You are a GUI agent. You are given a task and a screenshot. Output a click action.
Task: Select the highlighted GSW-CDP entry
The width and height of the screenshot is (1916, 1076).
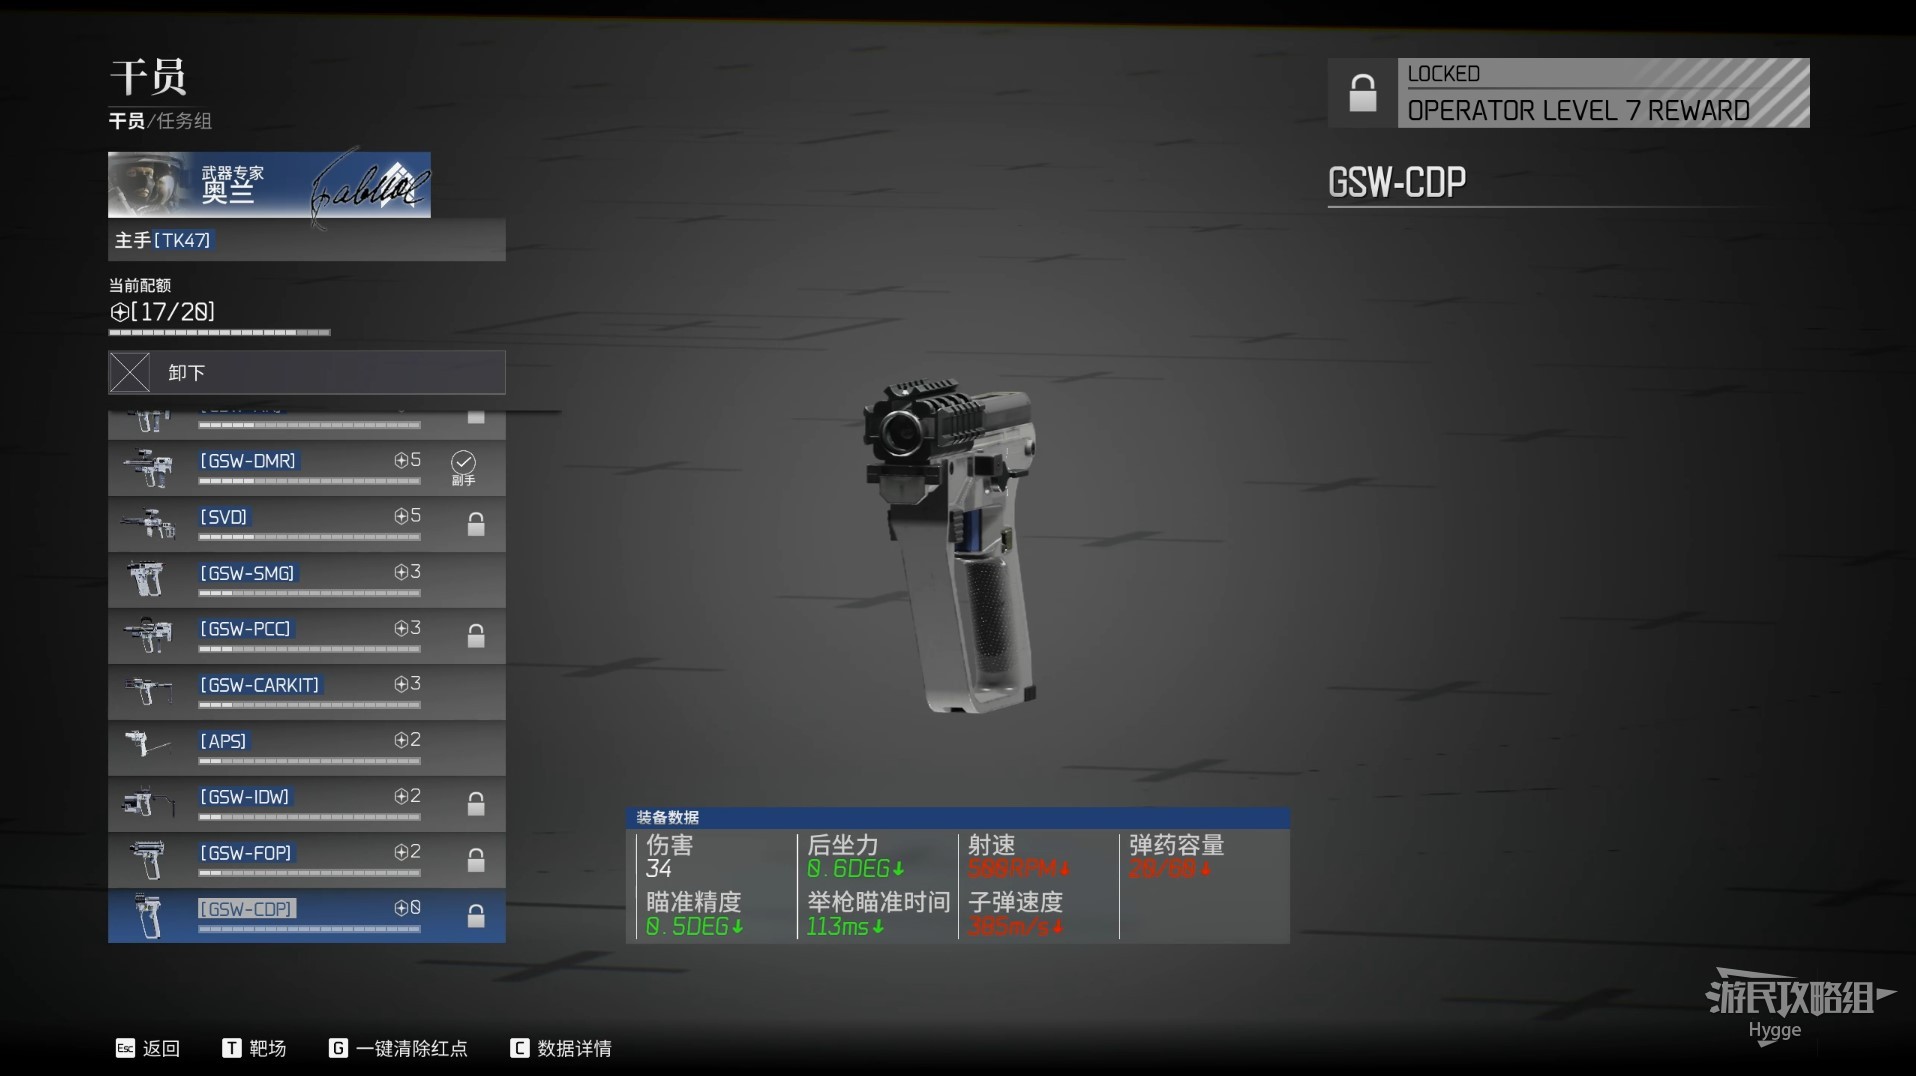[306, 916]
